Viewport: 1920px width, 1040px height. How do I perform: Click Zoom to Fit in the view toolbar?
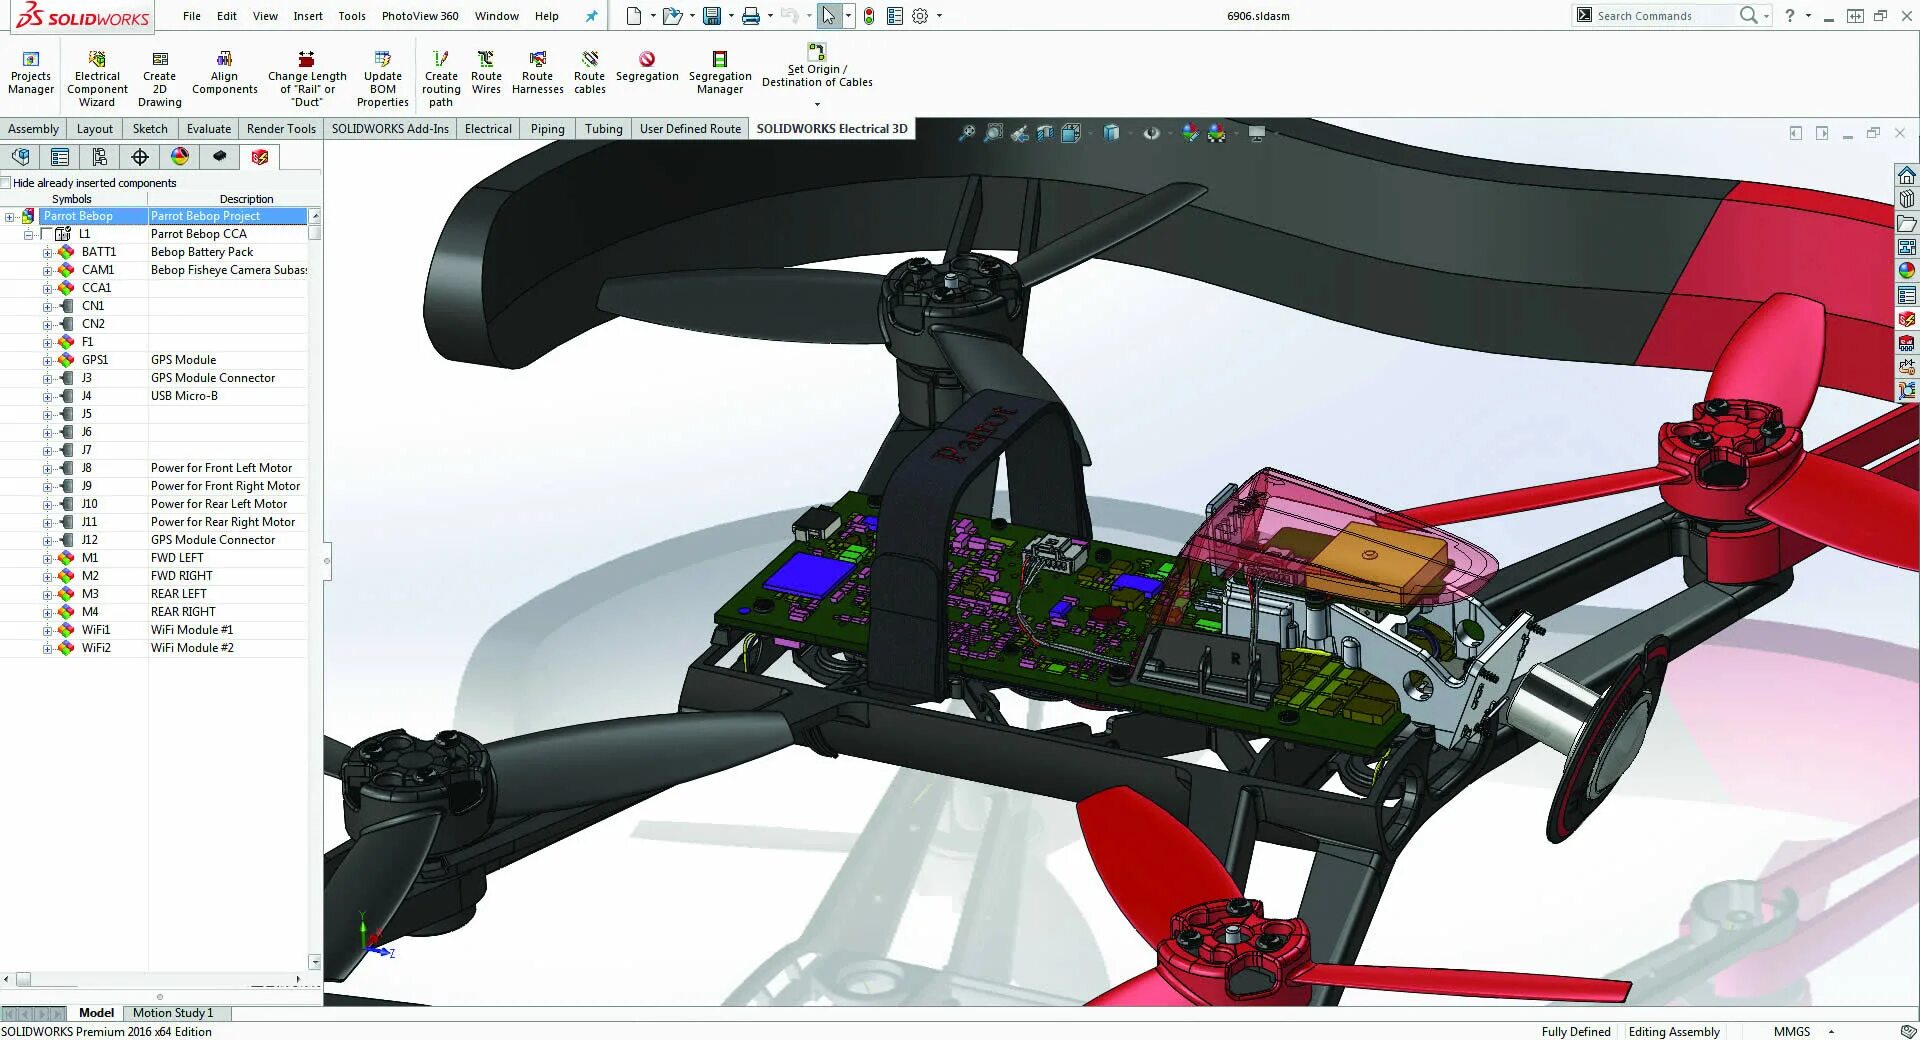pyautogui.click(x=967, y=133)
